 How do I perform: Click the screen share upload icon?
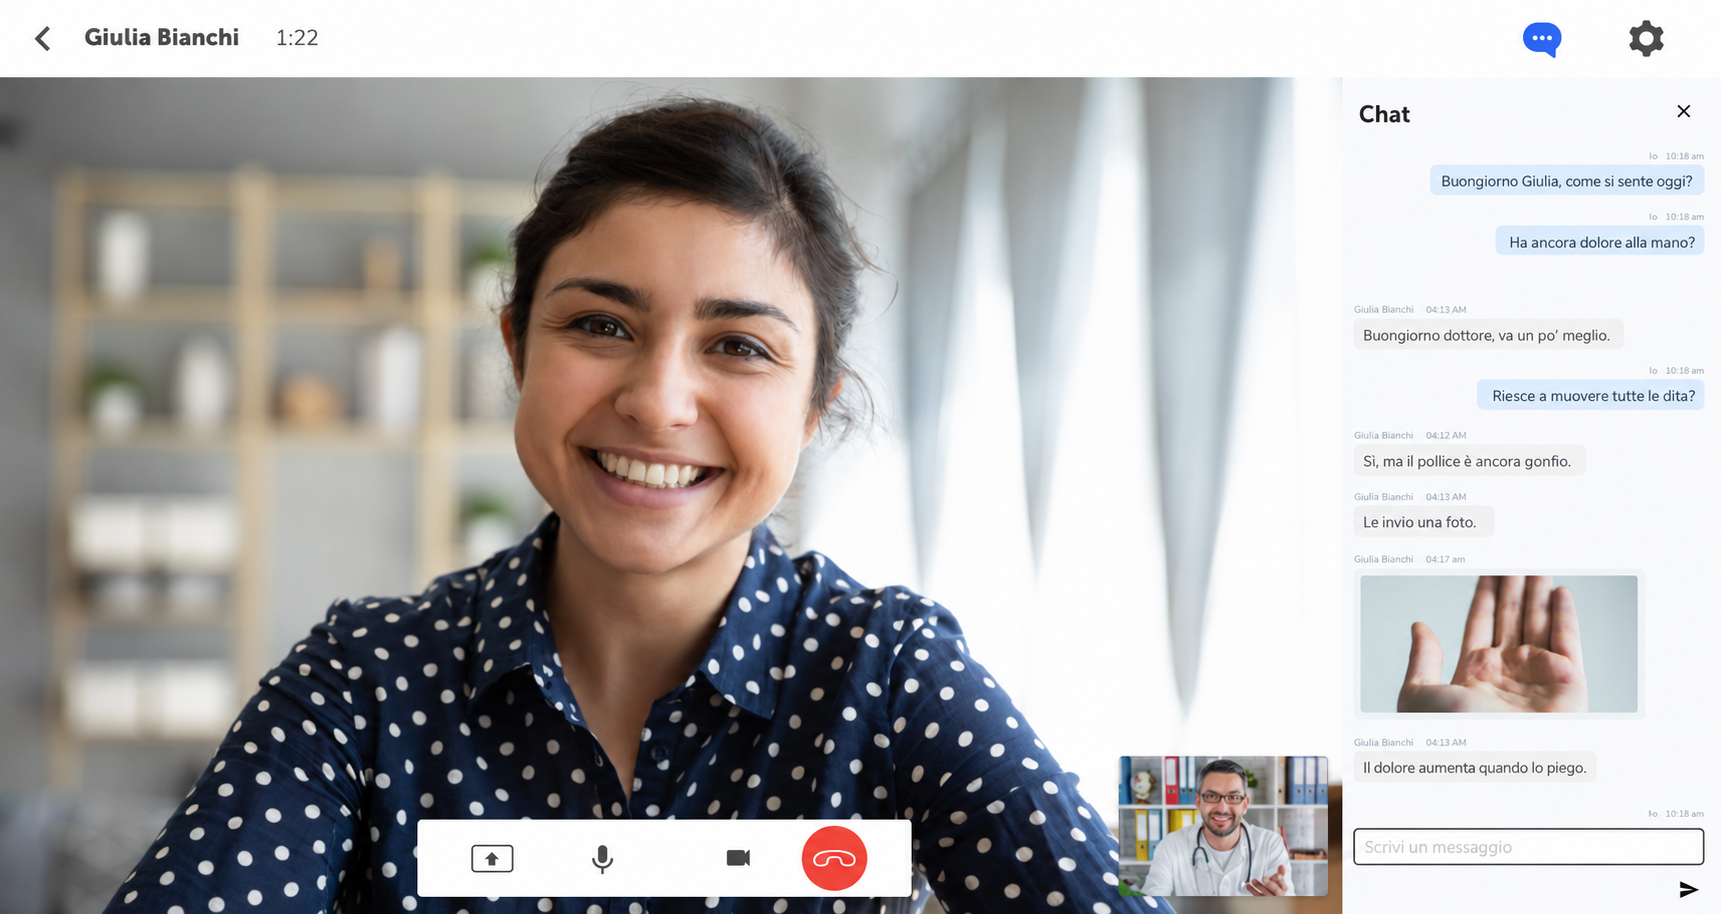(492, 858)
